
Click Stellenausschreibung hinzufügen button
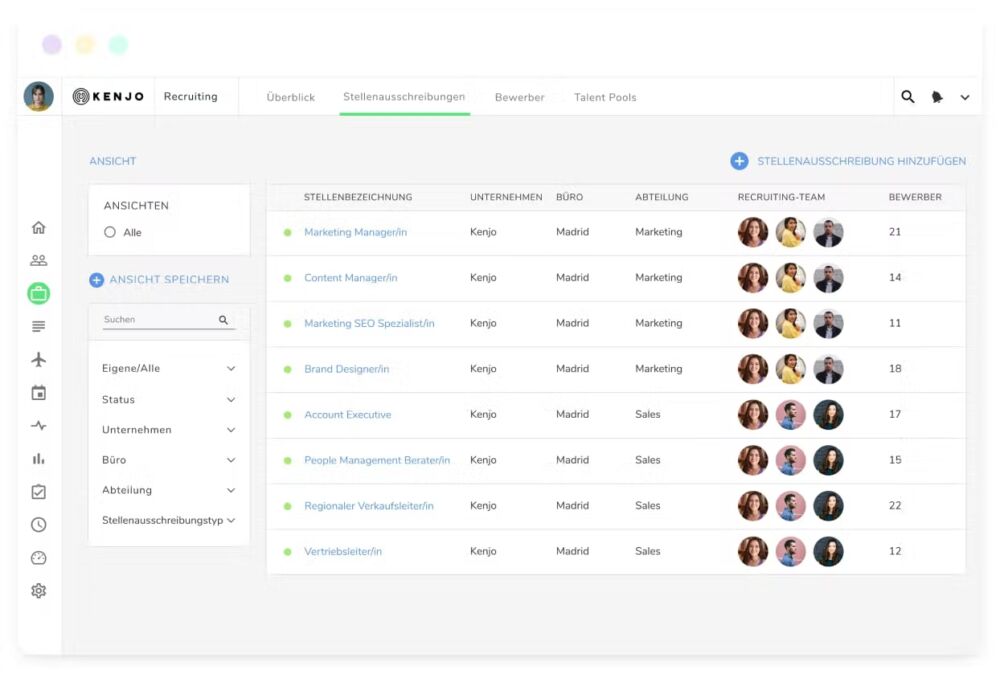point(849,161)
